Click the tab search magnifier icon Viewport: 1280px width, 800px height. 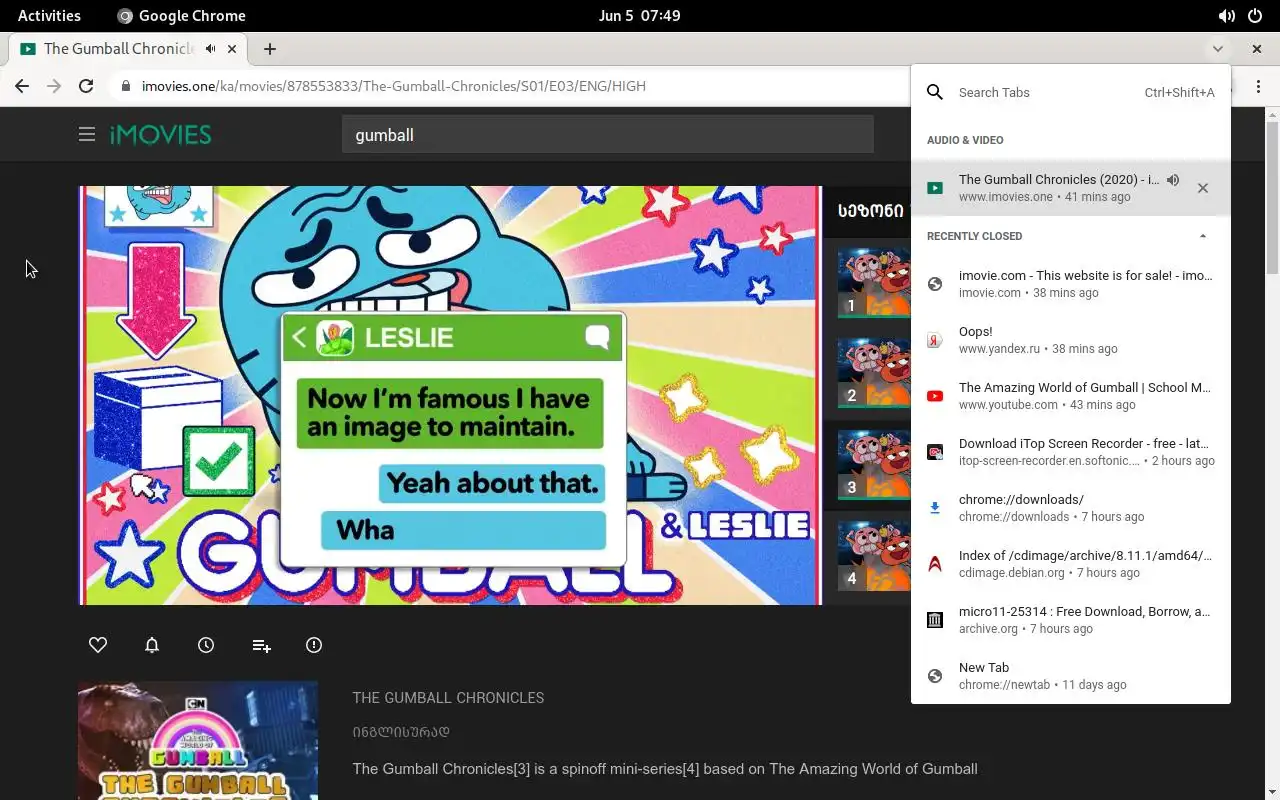(935, 92)
